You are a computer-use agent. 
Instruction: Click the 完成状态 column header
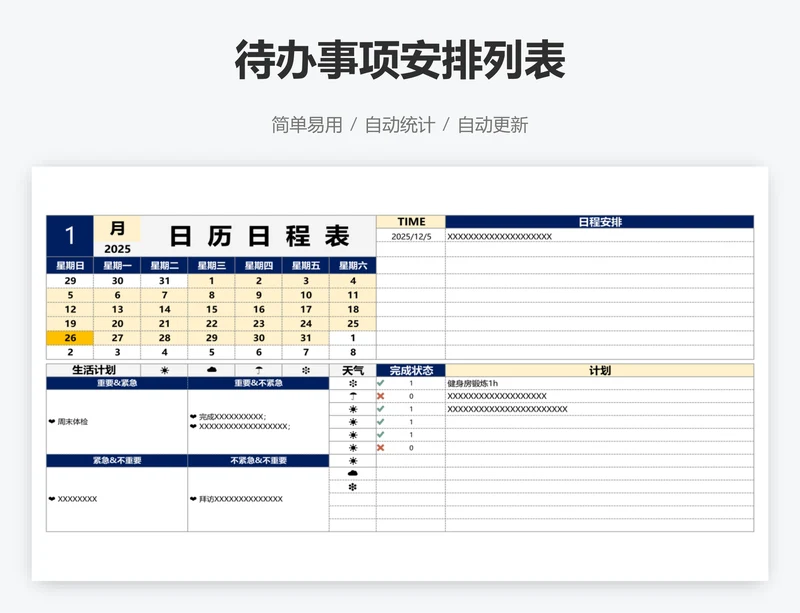point(411,371)
